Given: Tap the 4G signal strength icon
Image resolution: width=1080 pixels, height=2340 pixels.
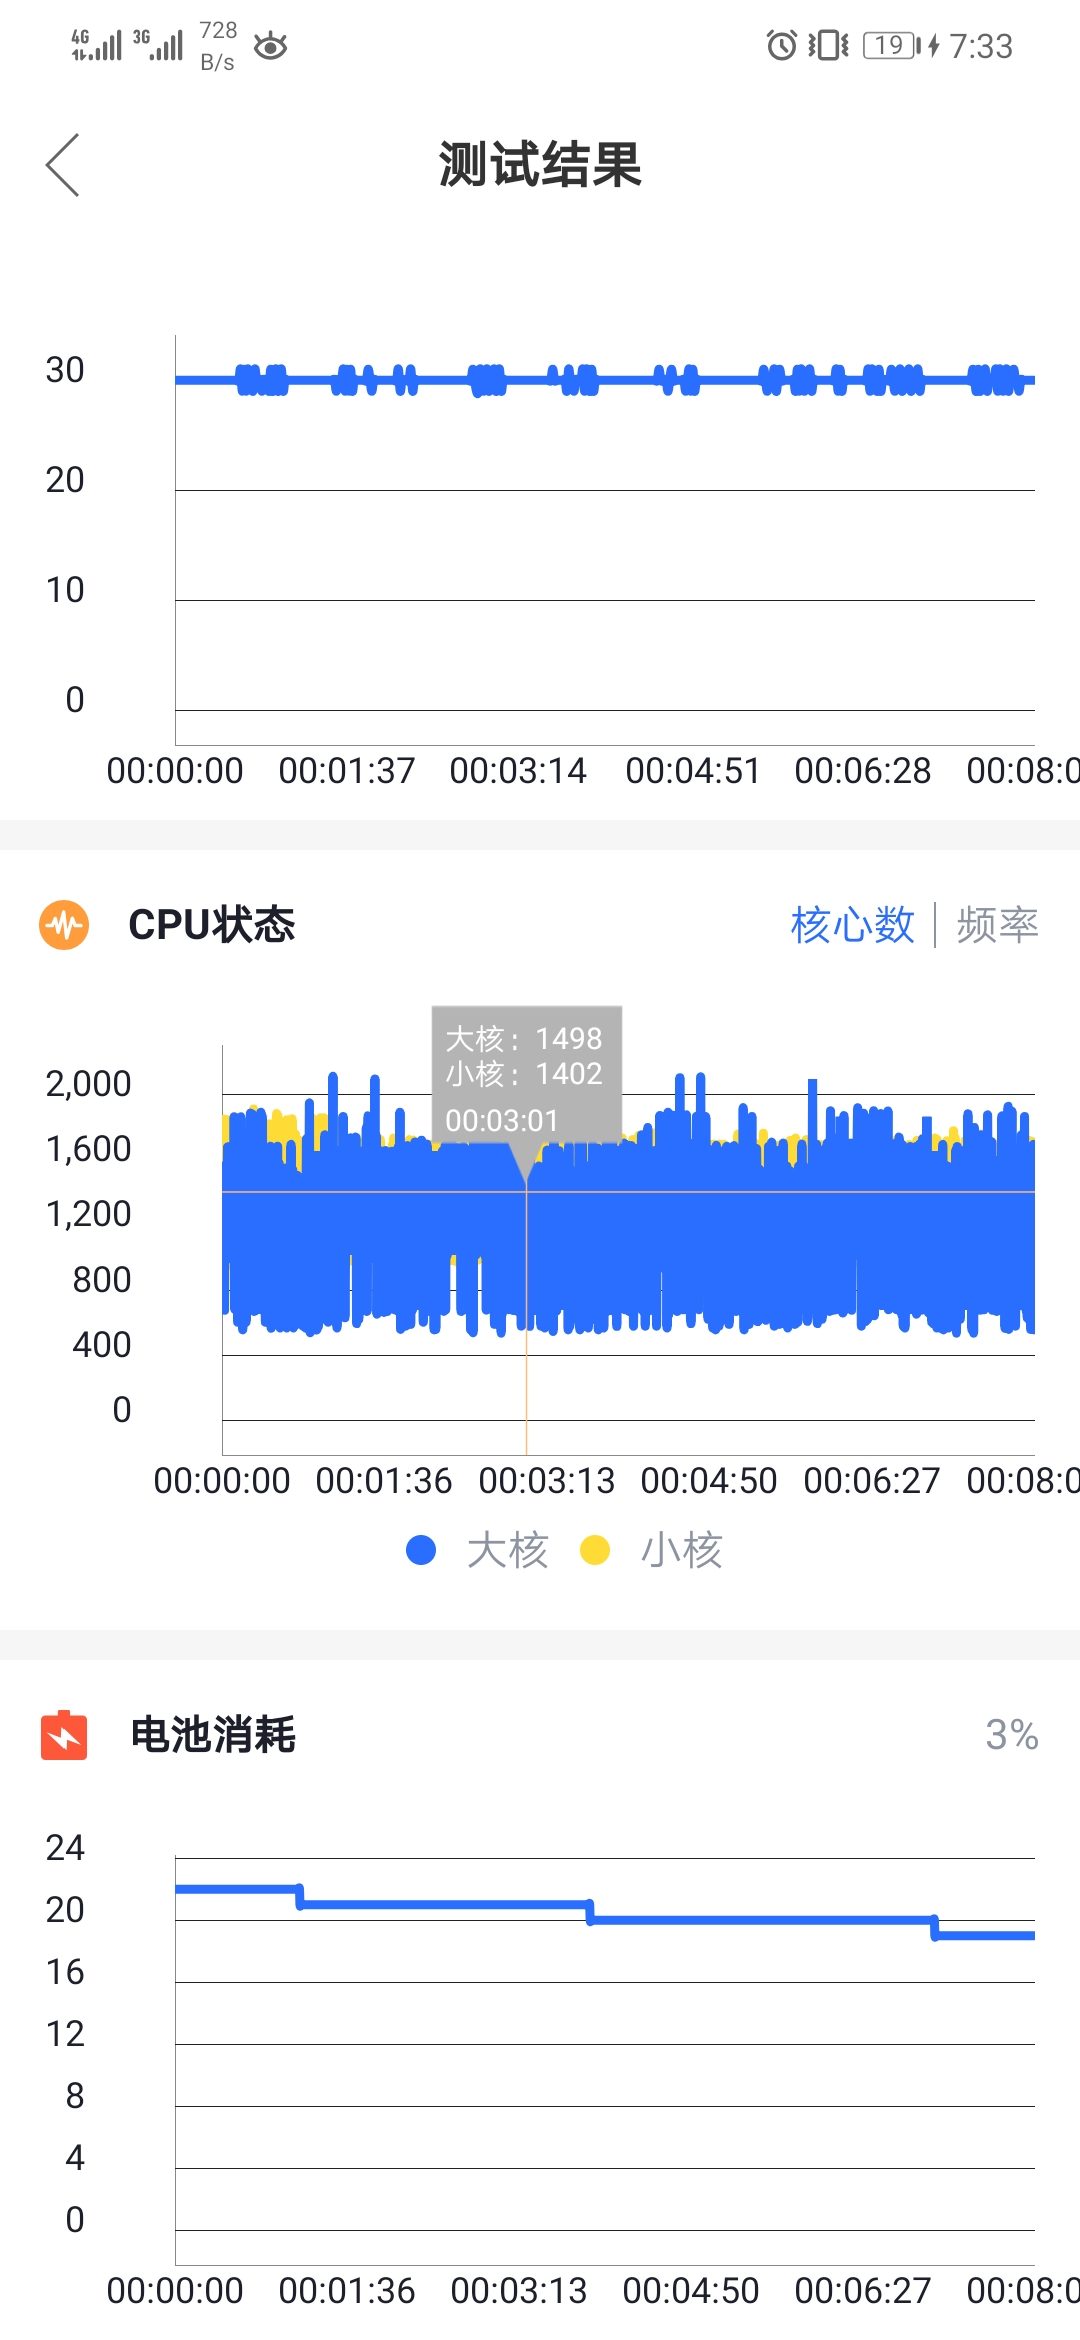Looking at the screenshot, I should (x=96, y=45).
